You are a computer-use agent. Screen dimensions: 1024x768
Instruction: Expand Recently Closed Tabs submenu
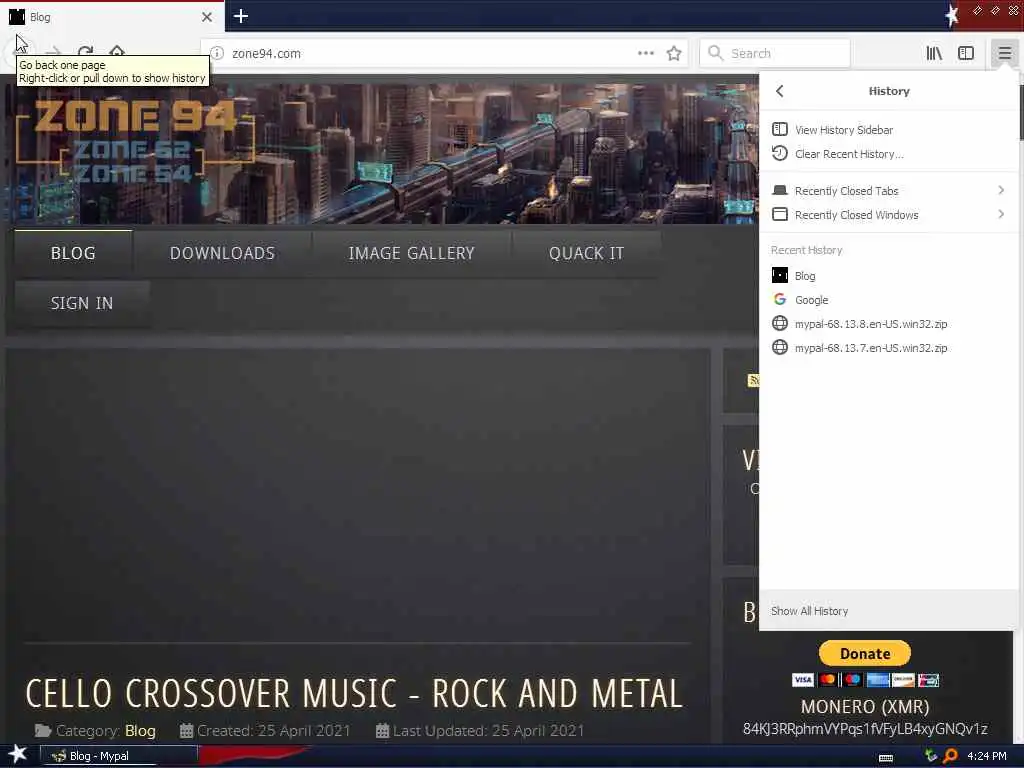coord(888,190)
